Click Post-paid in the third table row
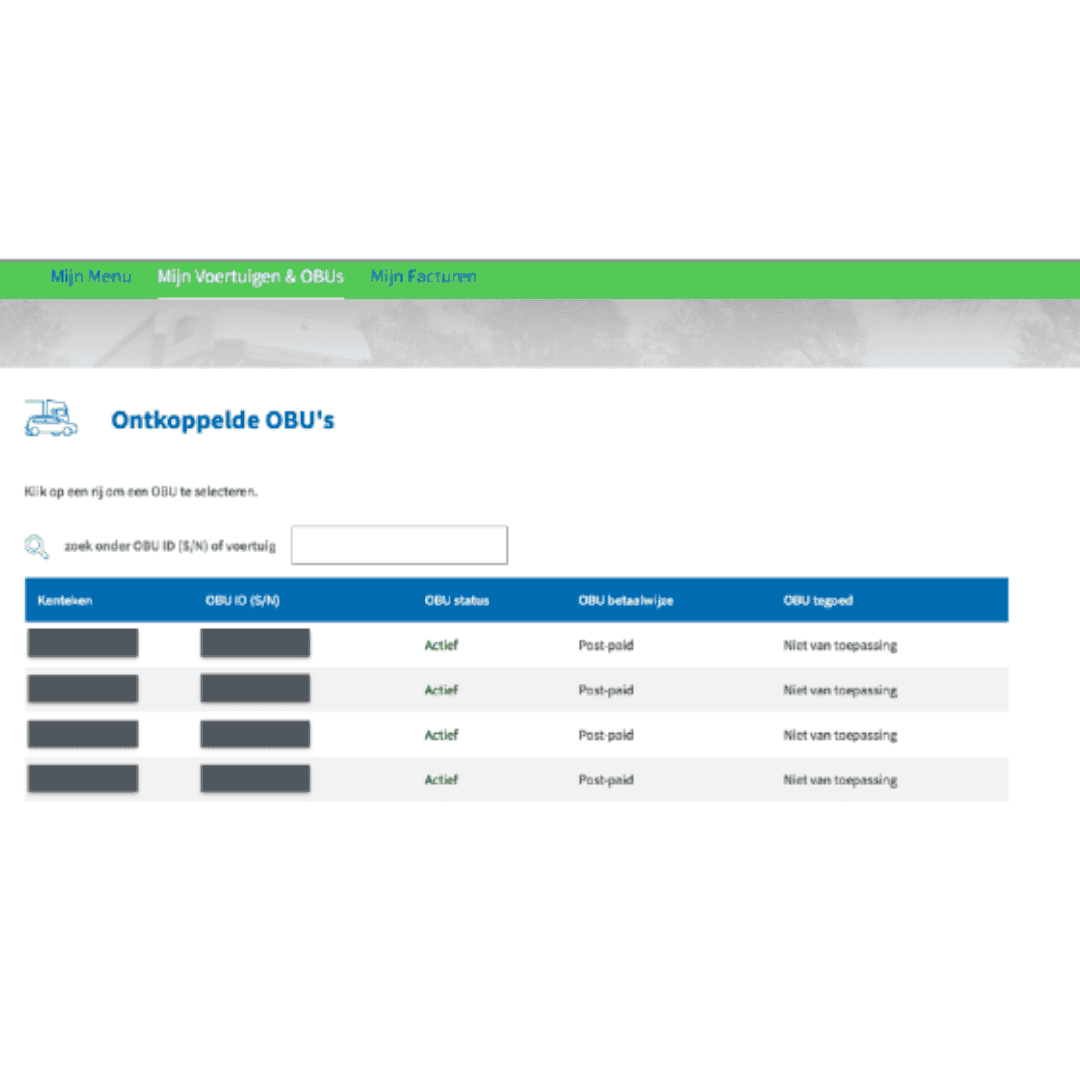The height and width of the screenshot is (1080, 1080). click(x=606, y=735)
